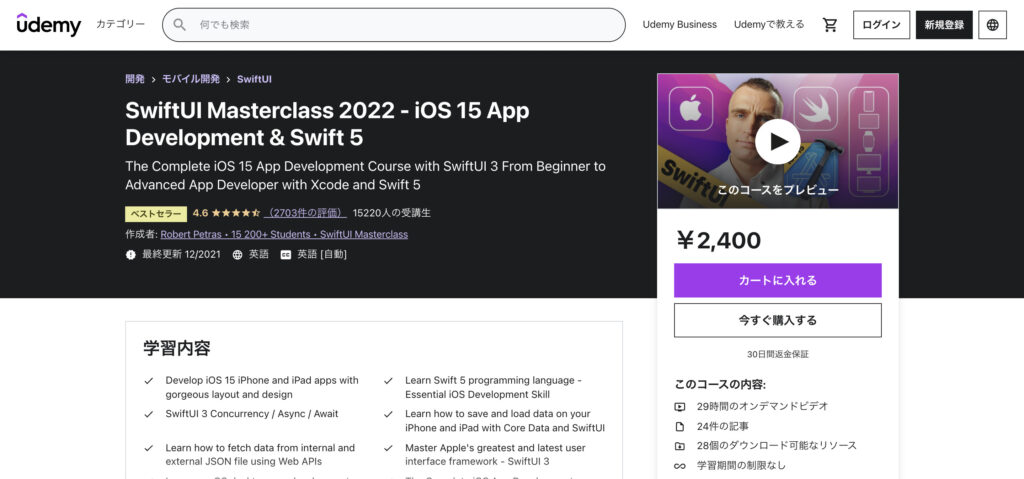
Task: Click 学習期間の制限なし text
Action: (741, 466)
